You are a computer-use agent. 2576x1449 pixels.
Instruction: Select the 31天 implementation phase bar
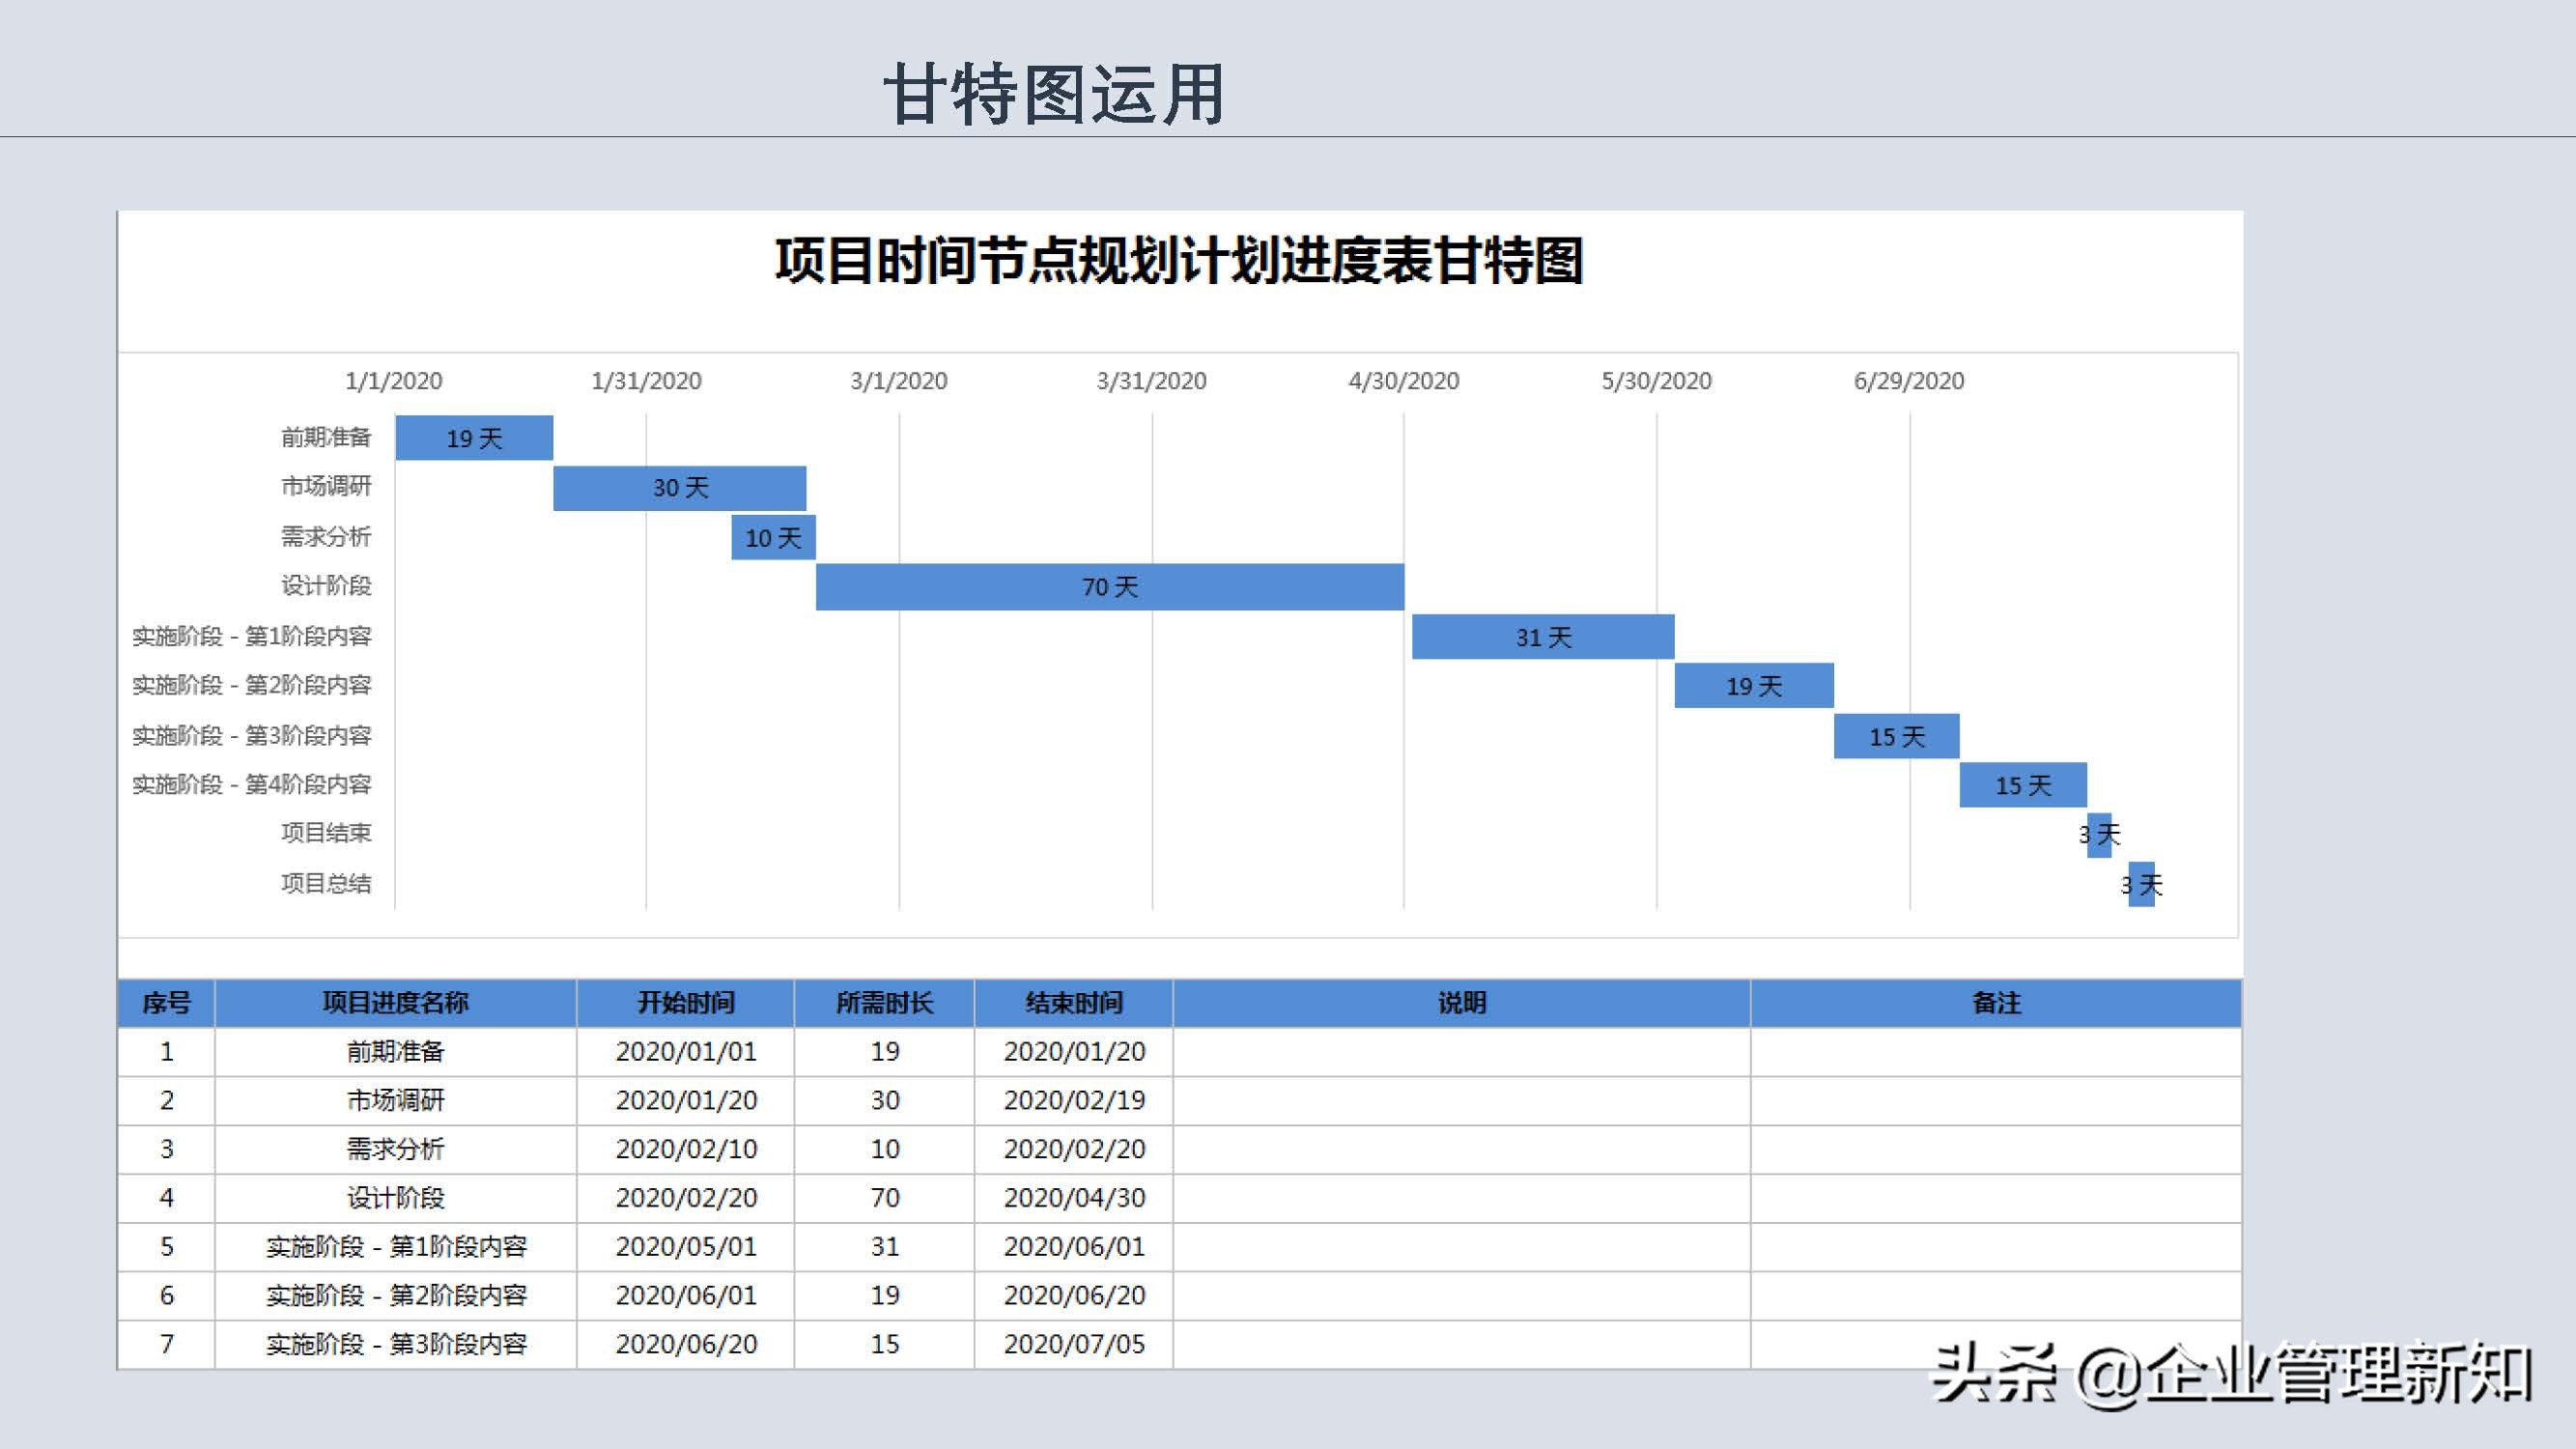[x=1543, y=637]
